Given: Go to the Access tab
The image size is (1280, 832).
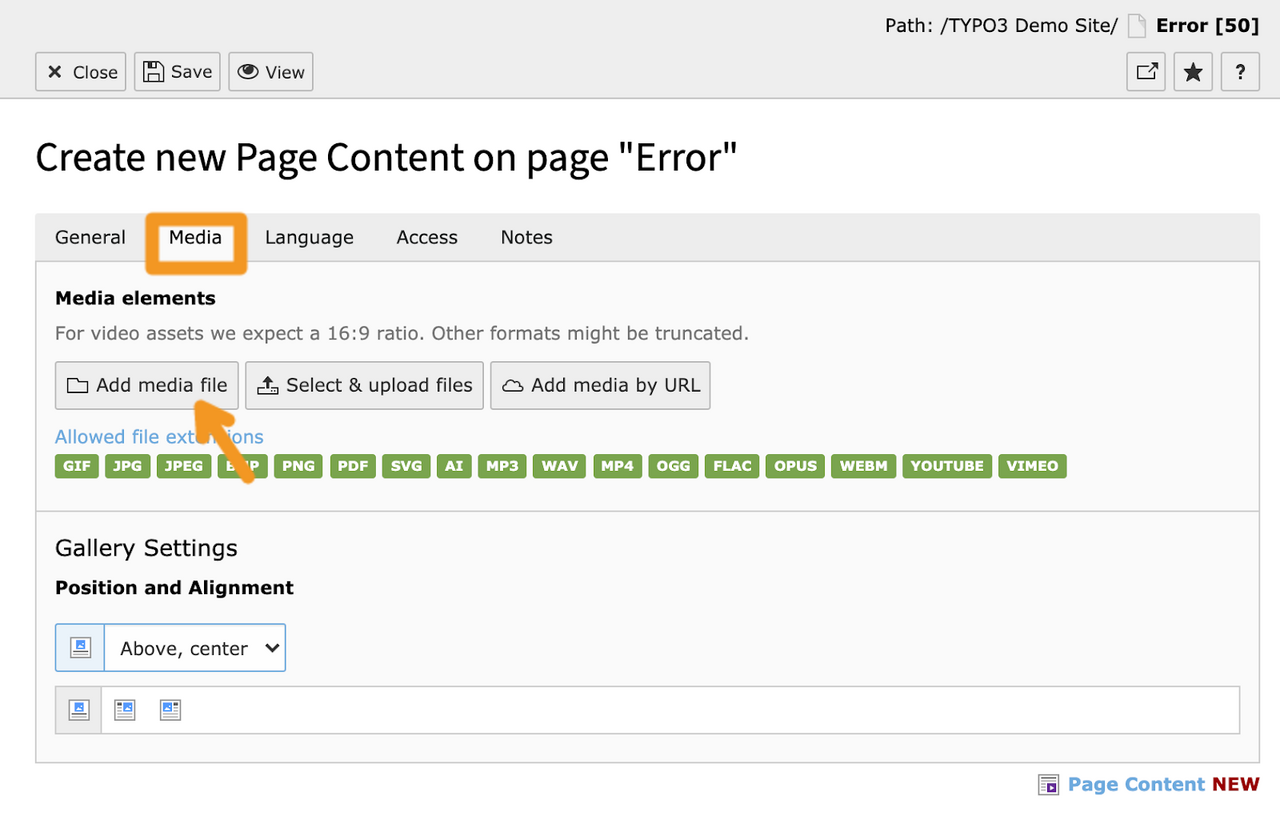Looking at the screenshot, I should 427,237.
